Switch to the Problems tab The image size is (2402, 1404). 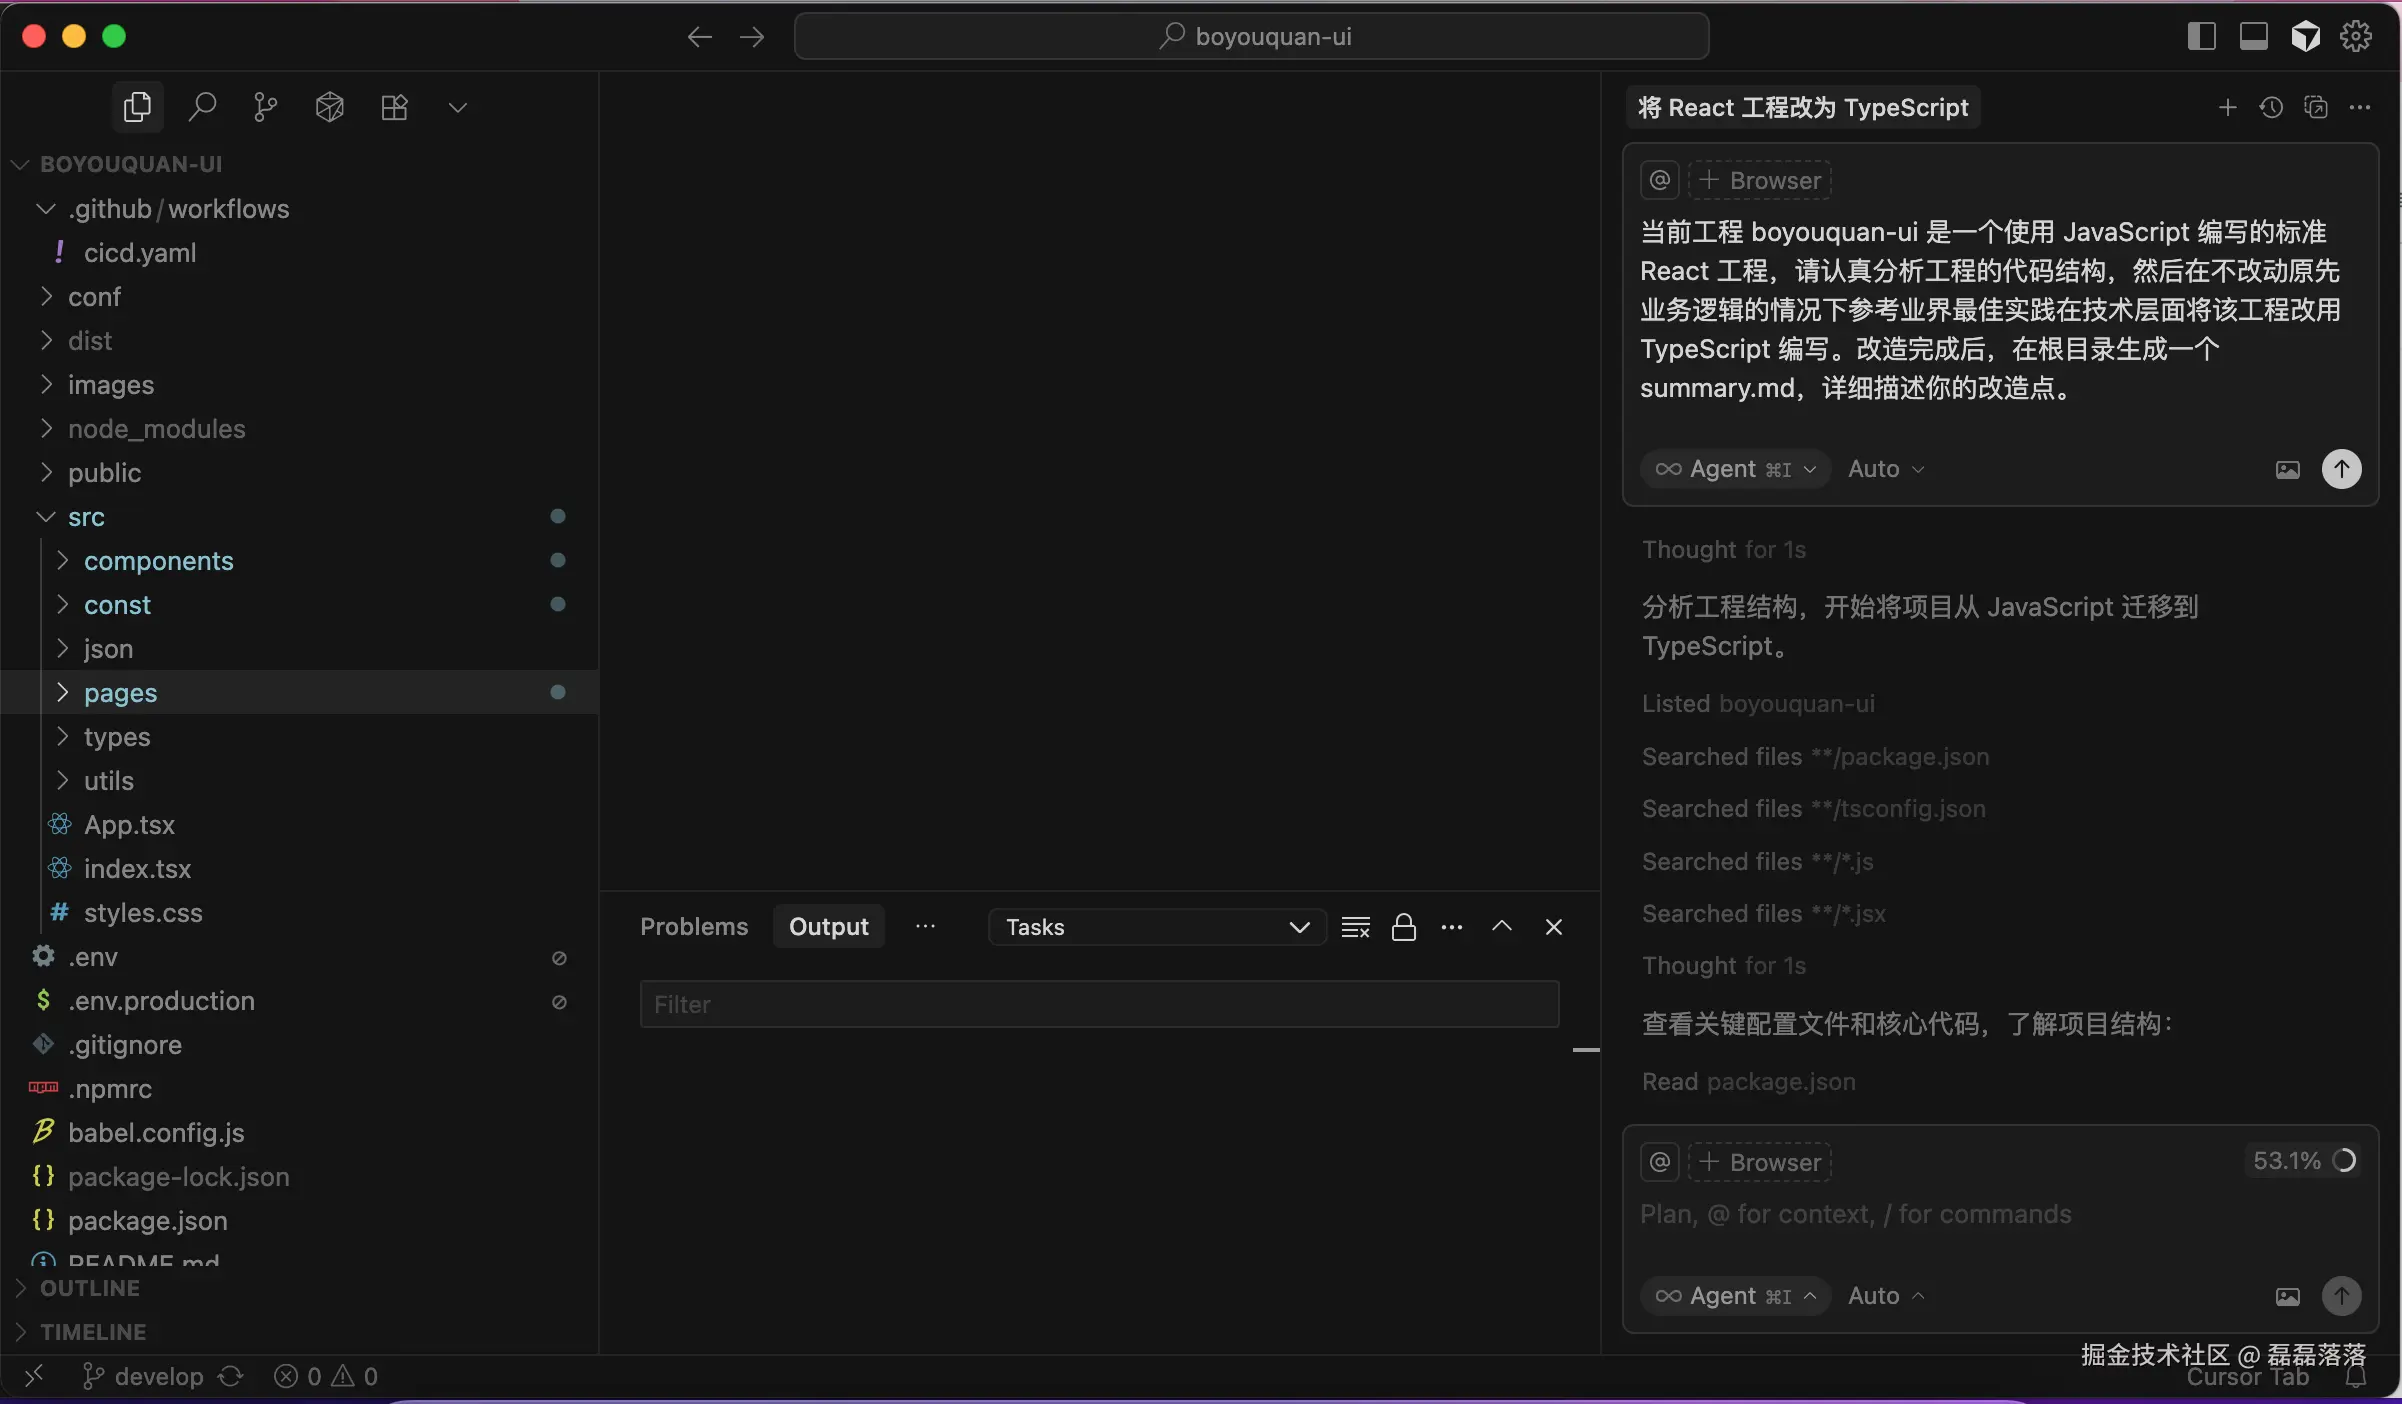point(694,927)
